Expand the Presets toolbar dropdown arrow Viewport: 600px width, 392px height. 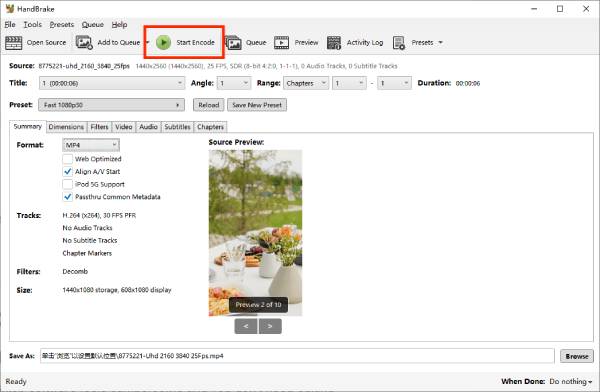(440, 42)
